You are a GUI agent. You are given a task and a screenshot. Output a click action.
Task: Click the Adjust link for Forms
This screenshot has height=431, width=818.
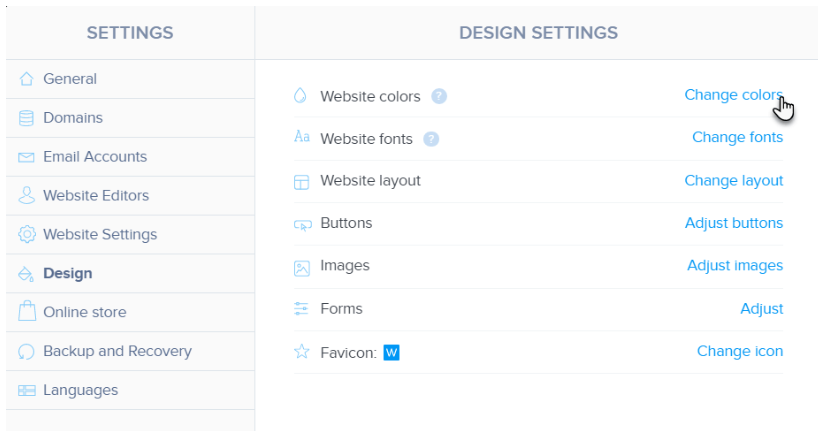762,309
